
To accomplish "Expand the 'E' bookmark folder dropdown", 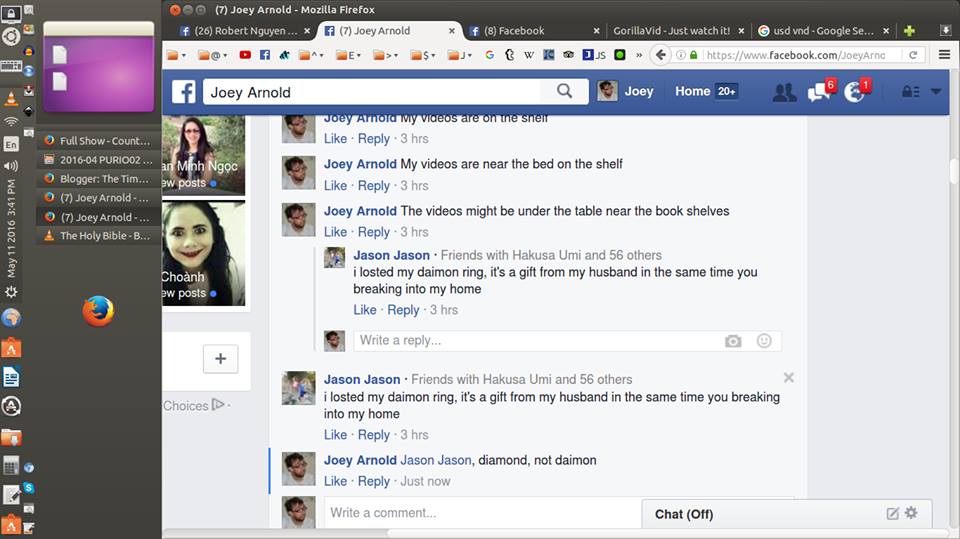I will [348, 55].
